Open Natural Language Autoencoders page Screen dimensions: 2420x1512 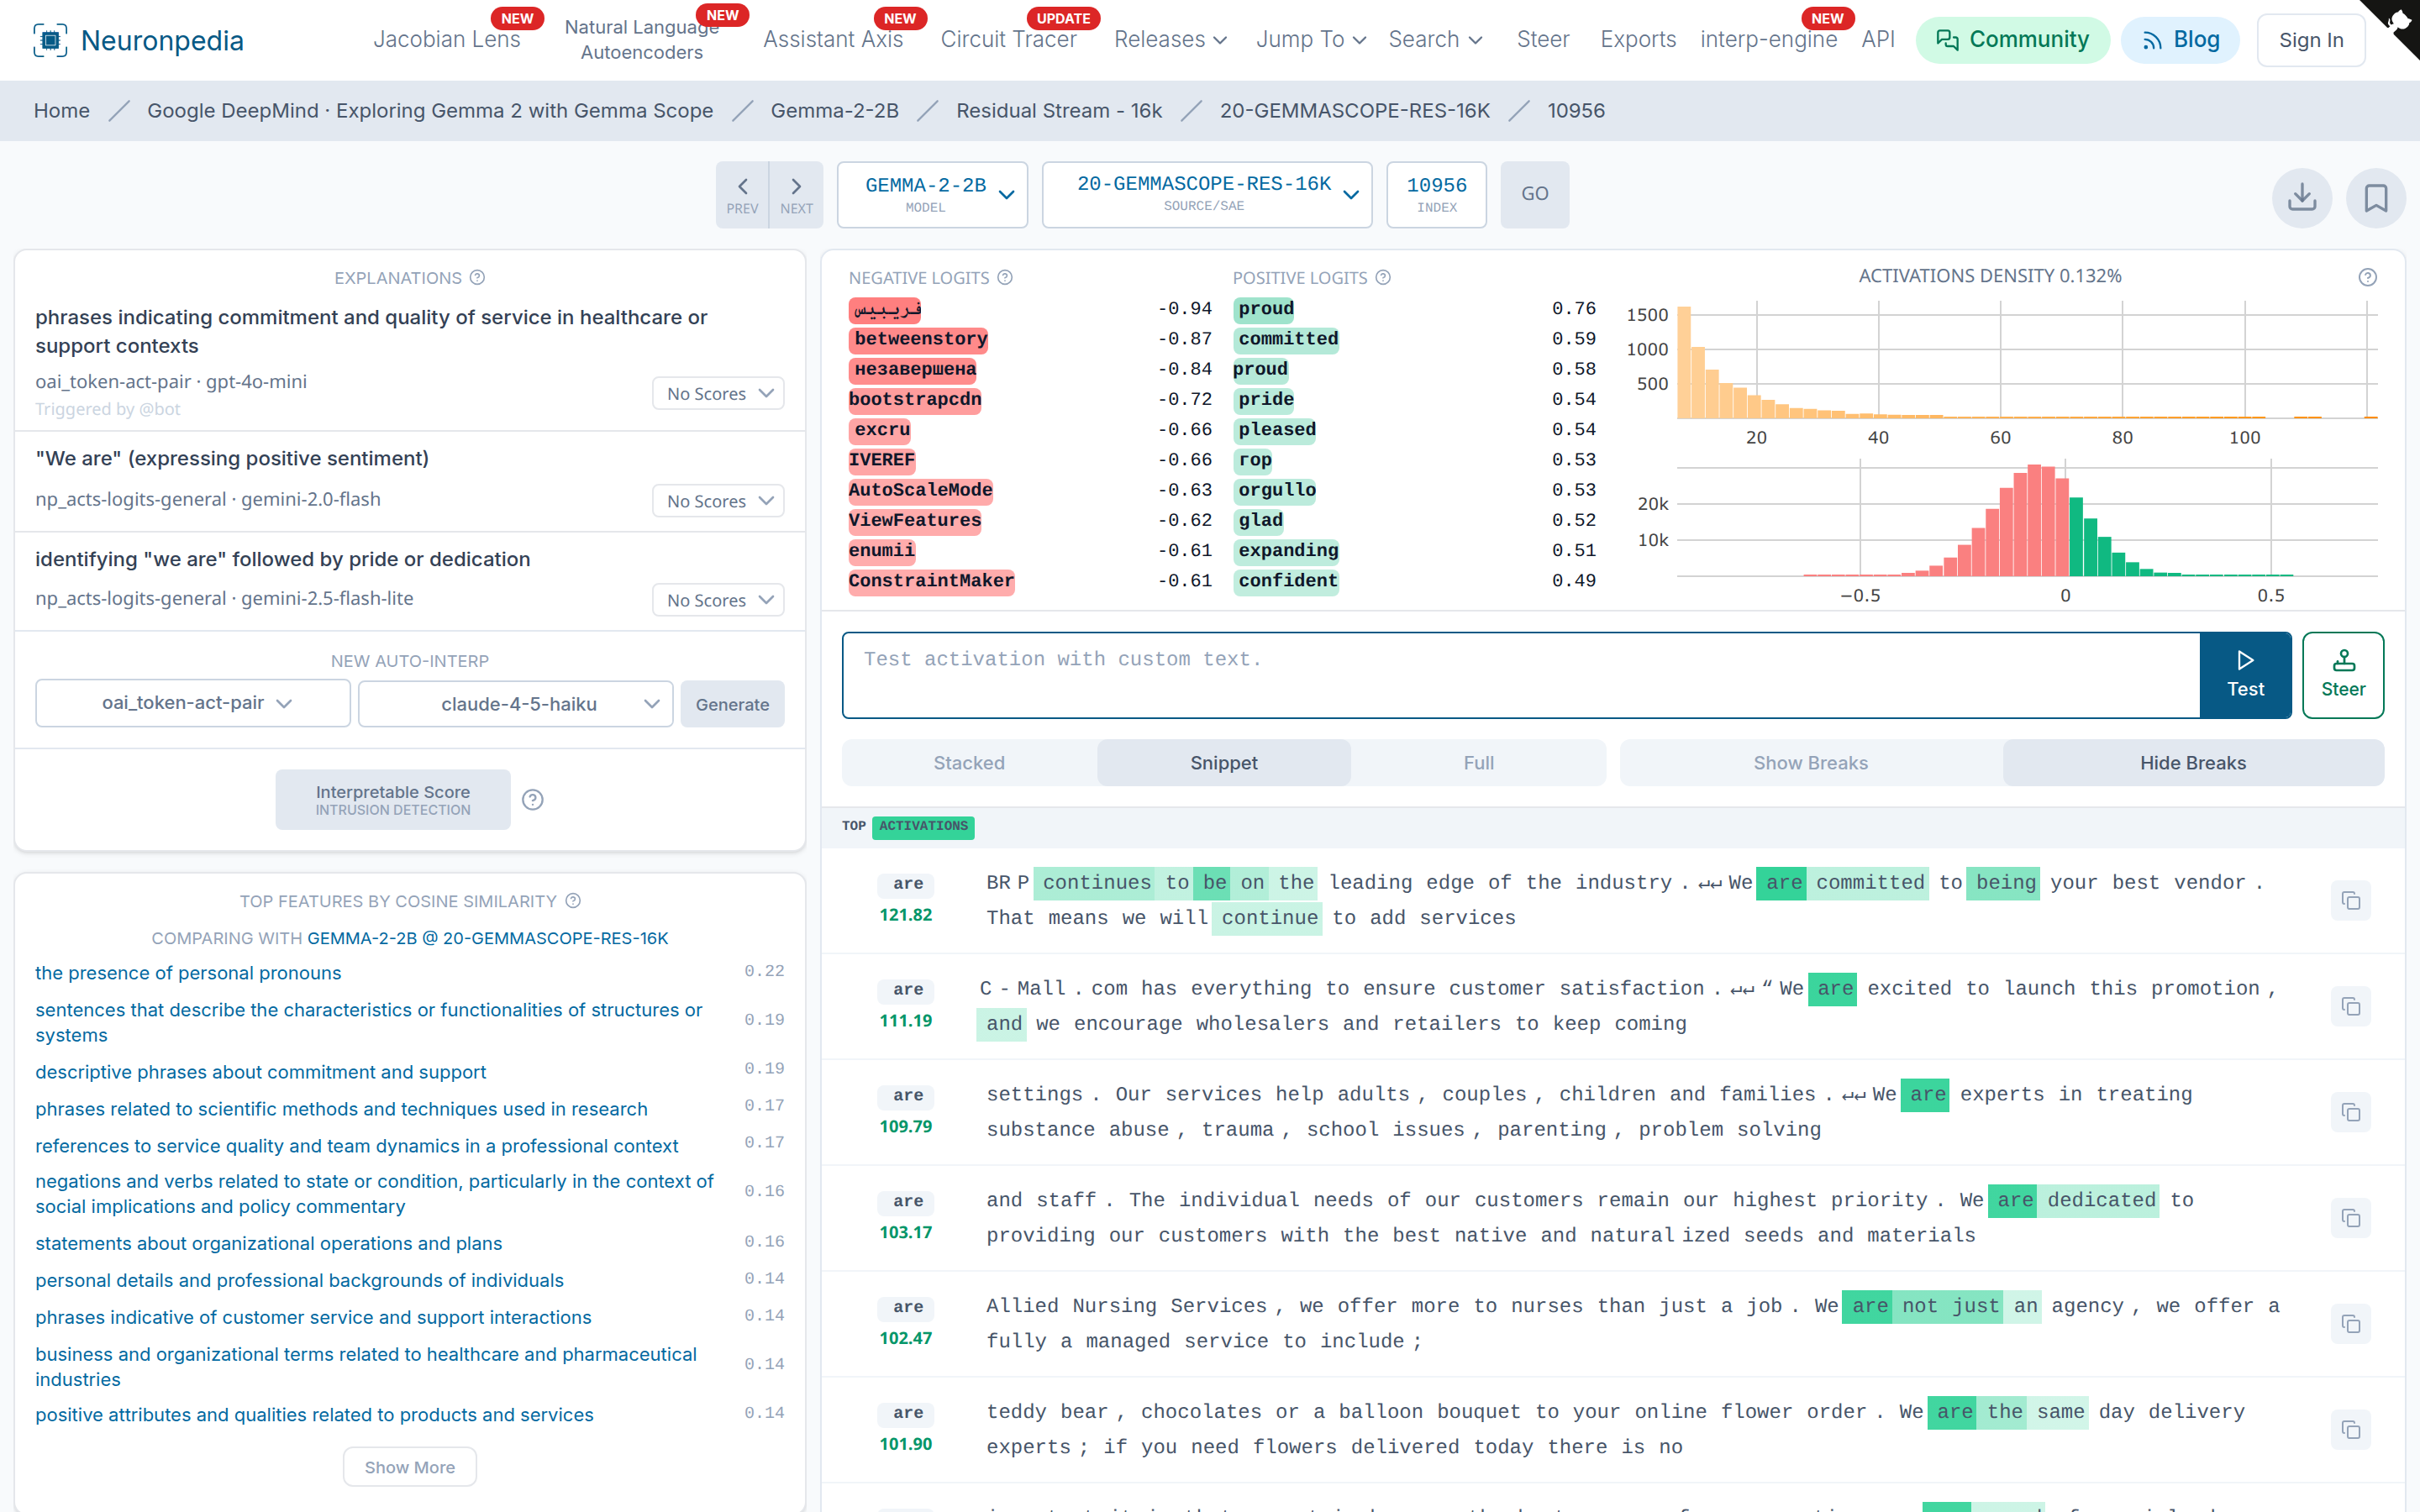click(642, 39)
